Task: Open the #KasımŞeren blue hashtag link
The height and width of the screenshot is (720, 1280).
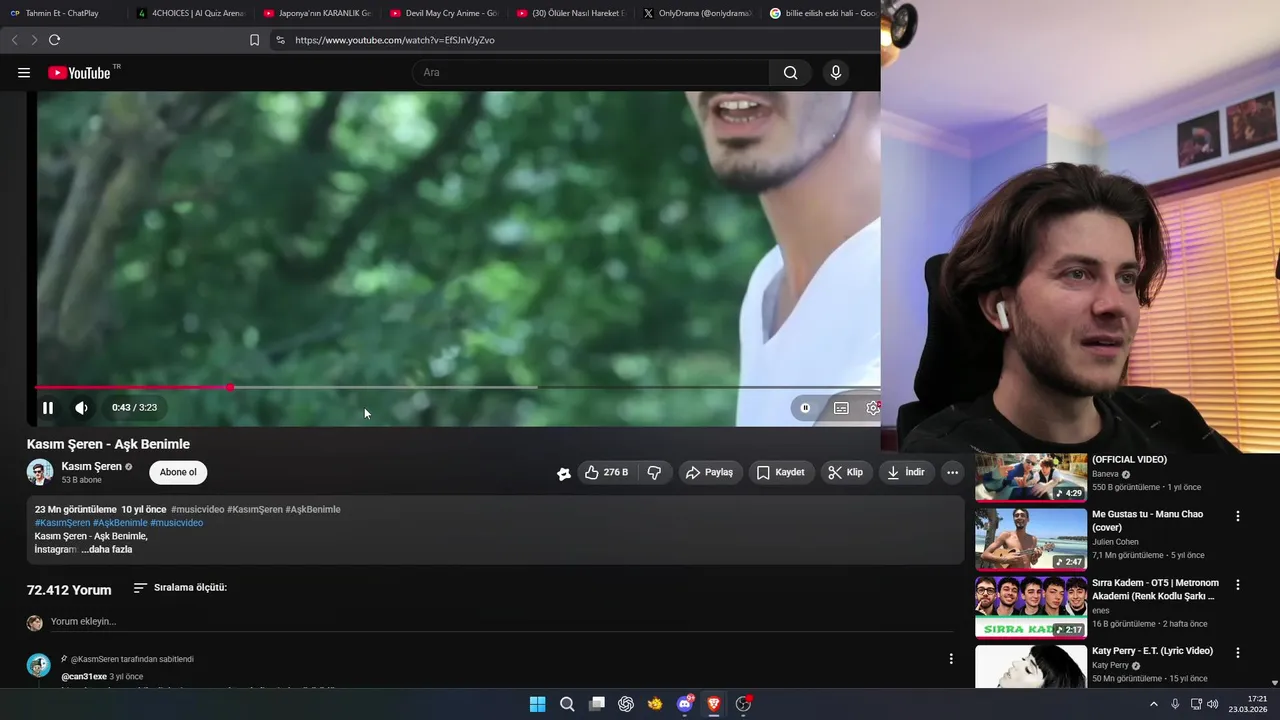Action: 62,523
